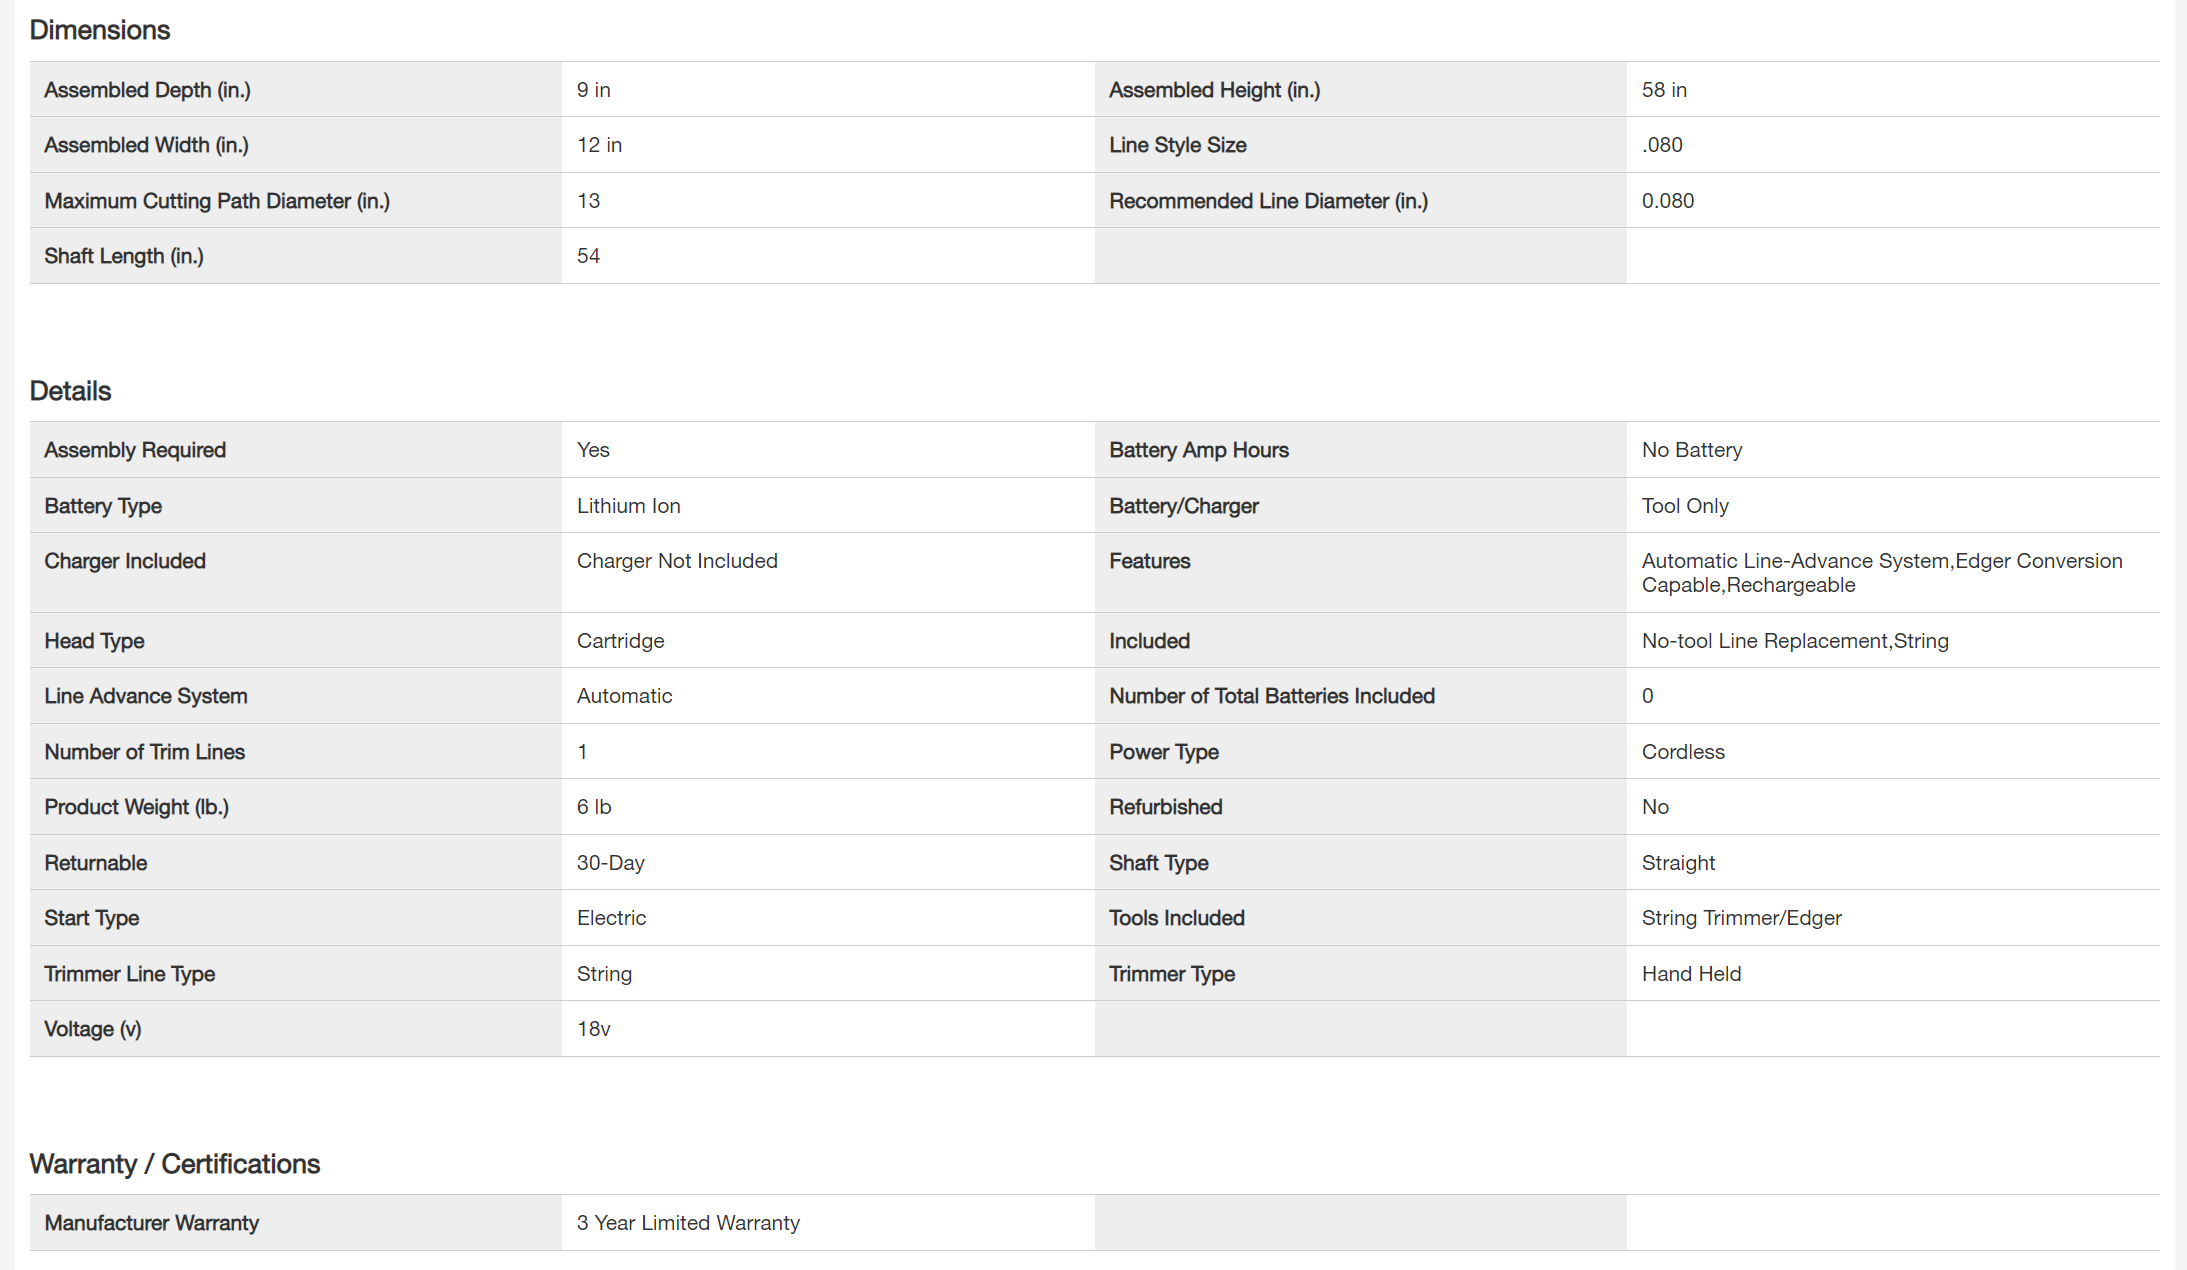Click the Dimensions section heading

point(100,30)
